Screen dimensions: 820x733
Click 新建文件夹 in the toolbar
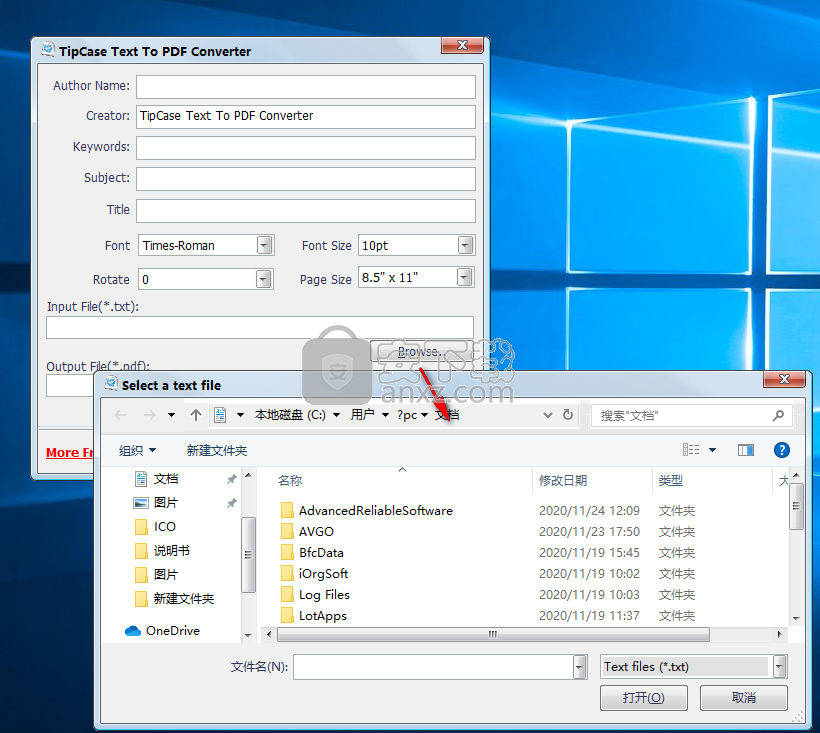coord(217,450)
